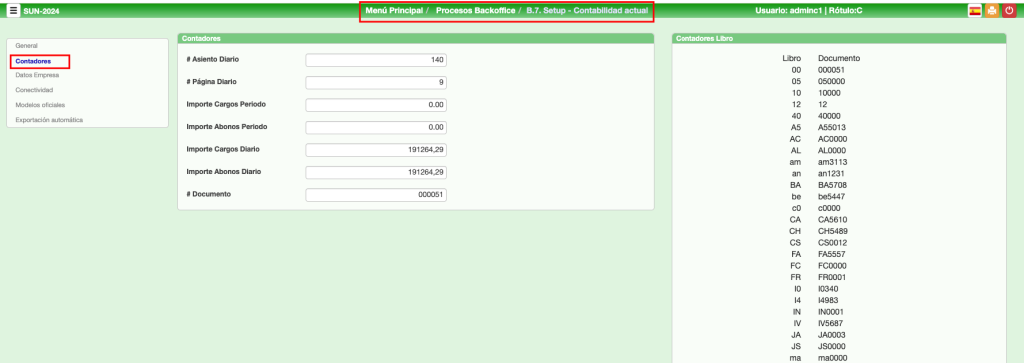Click the Usuario: adminc1 | Rótulo:C text
The image size is (1024, 363).
pos(807,11)
